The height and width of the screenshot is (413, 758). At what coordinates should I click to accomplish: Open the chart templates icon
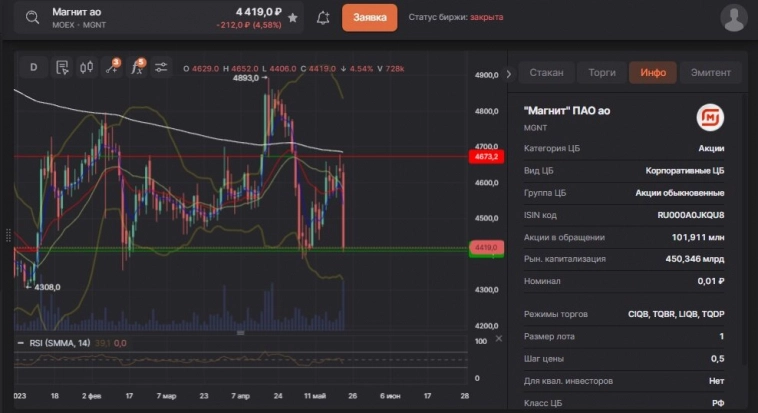[x=62, y=67]
